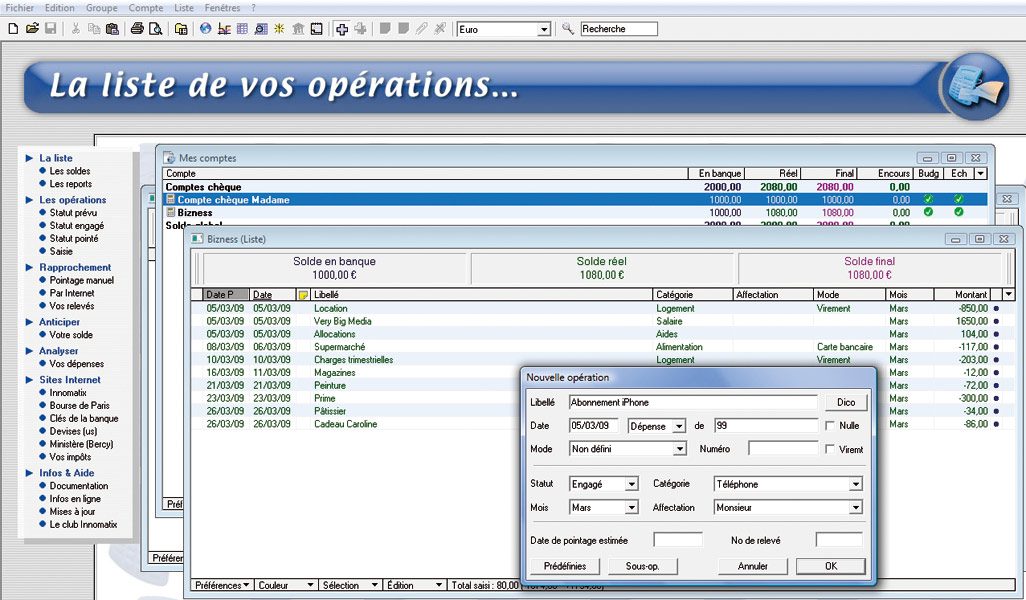Screen dimensions: 1026x600
Task: Click the save floppy disk icon
Action: (x=50, y=29)
